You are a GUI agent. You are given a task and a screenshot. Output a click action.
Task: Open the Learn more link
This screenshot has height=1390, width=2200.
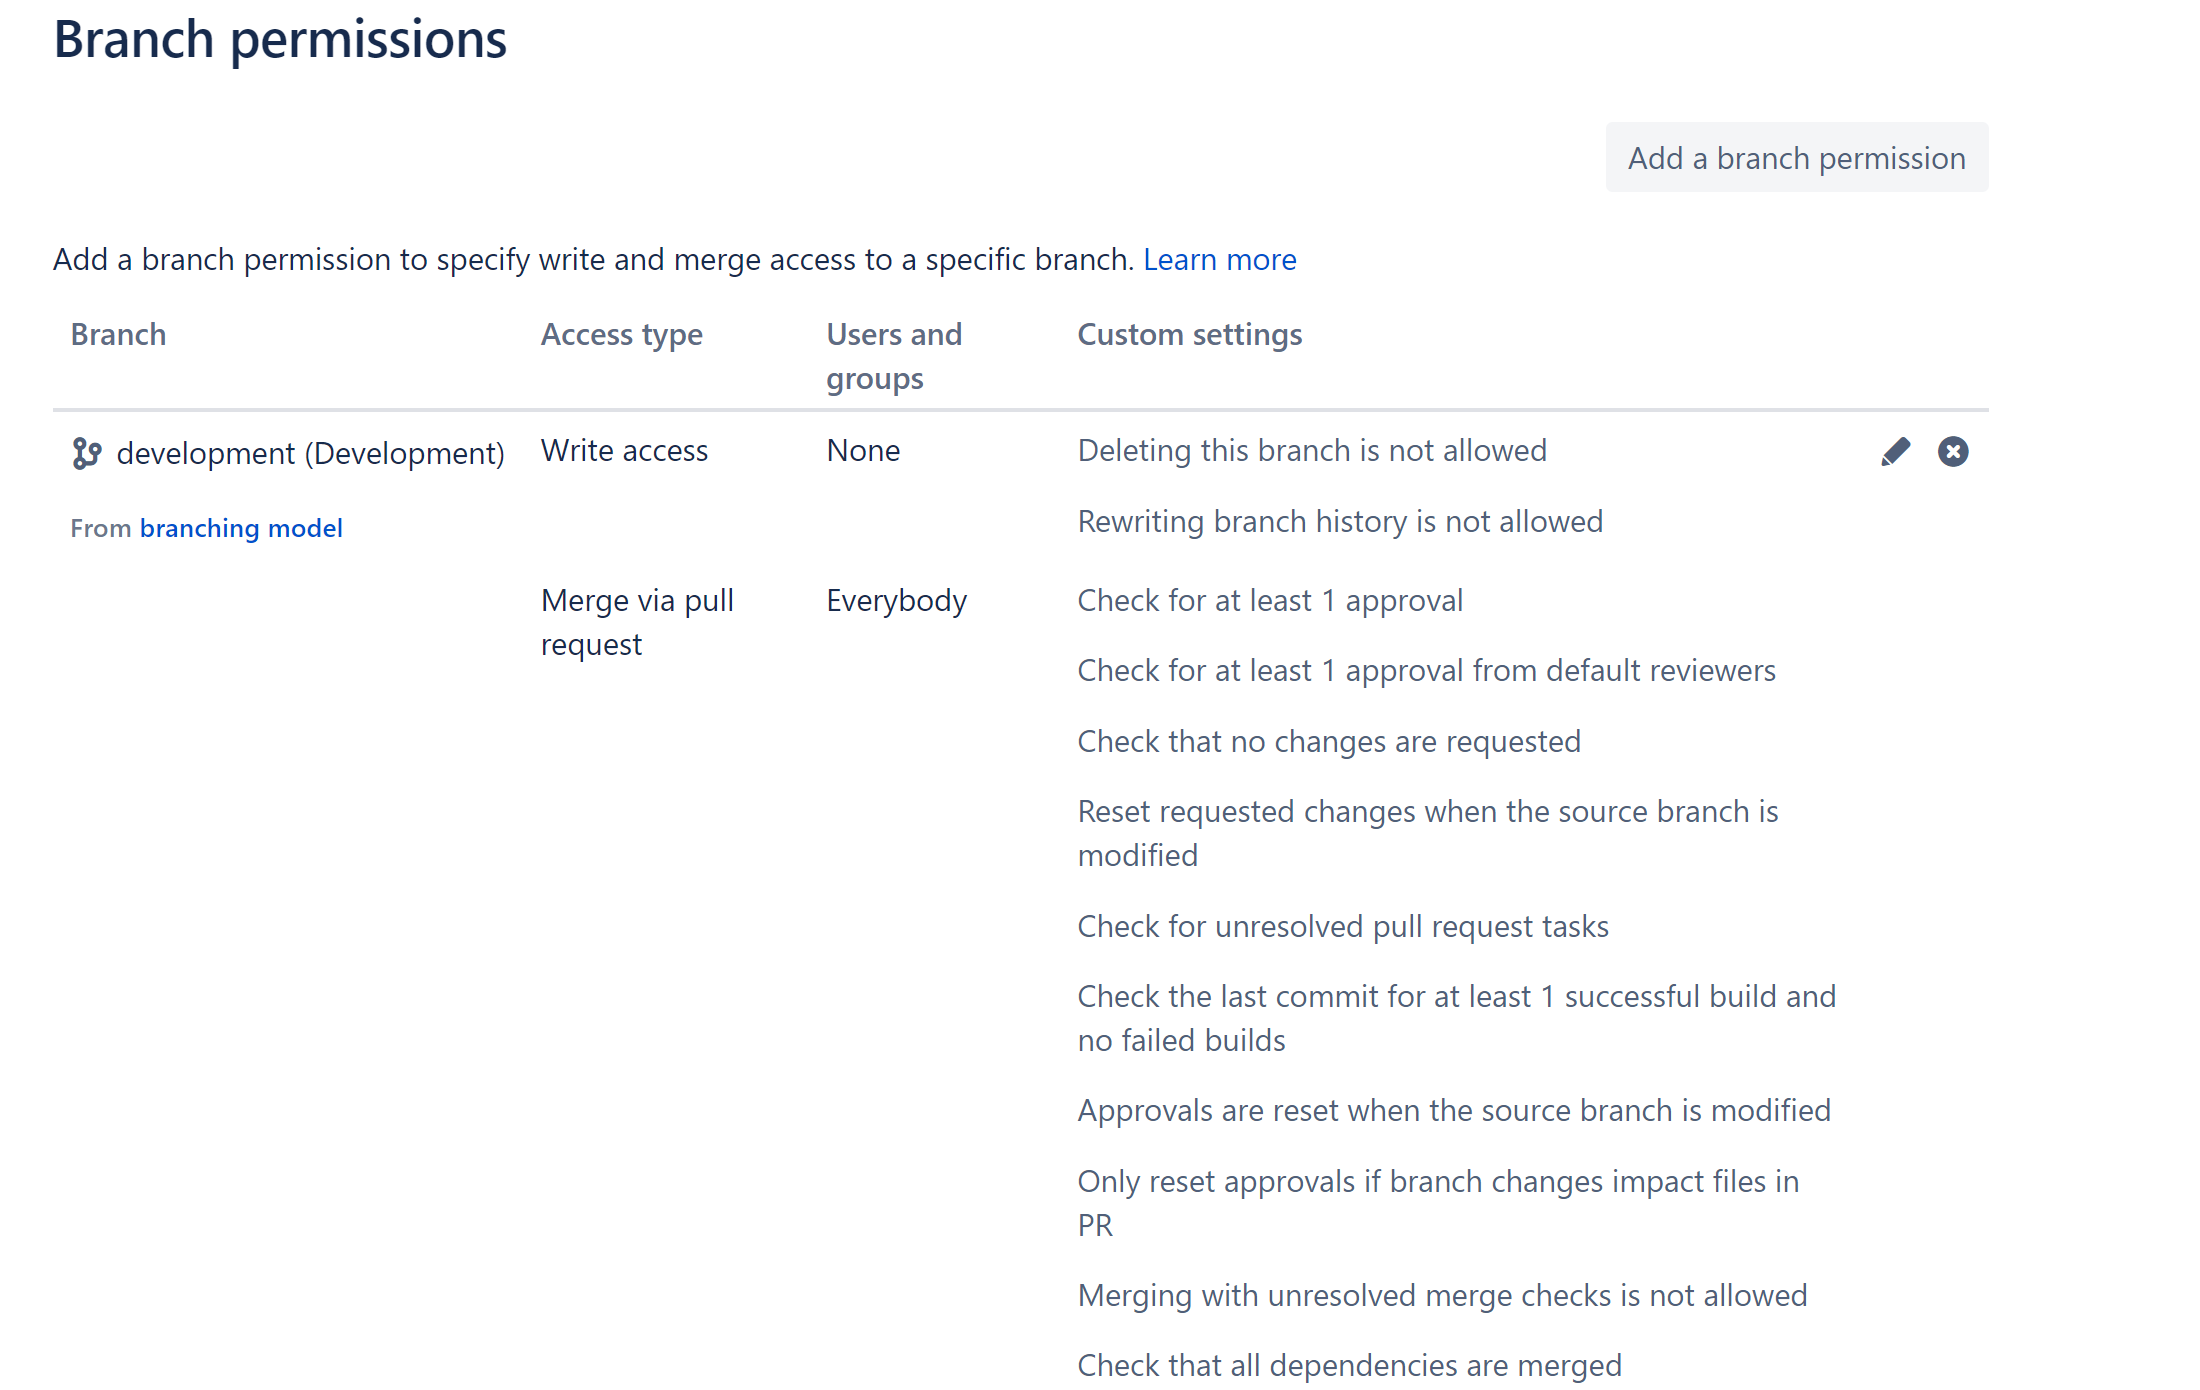(1219, 260)
